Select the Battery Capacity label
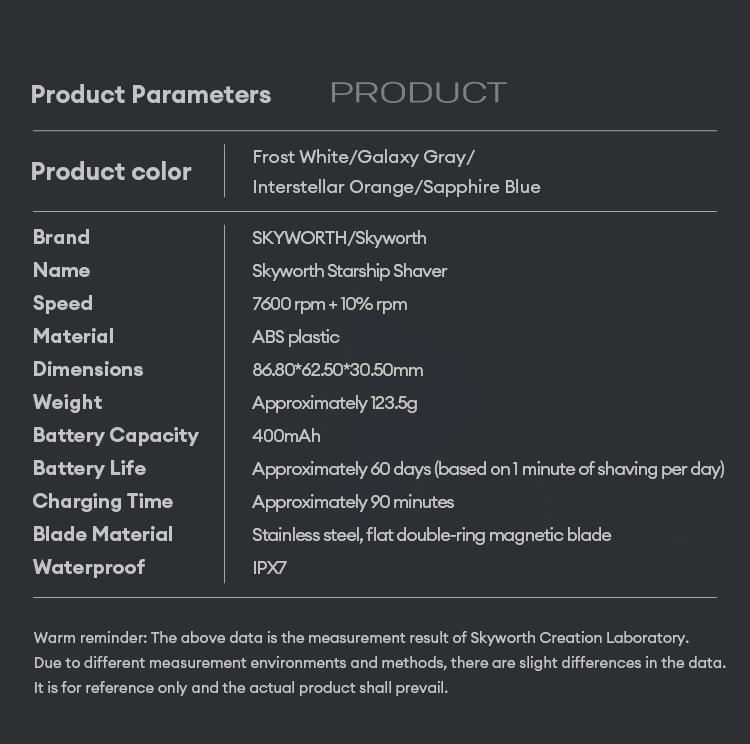Viewport: 750px width, 744px height. (116, 435)
